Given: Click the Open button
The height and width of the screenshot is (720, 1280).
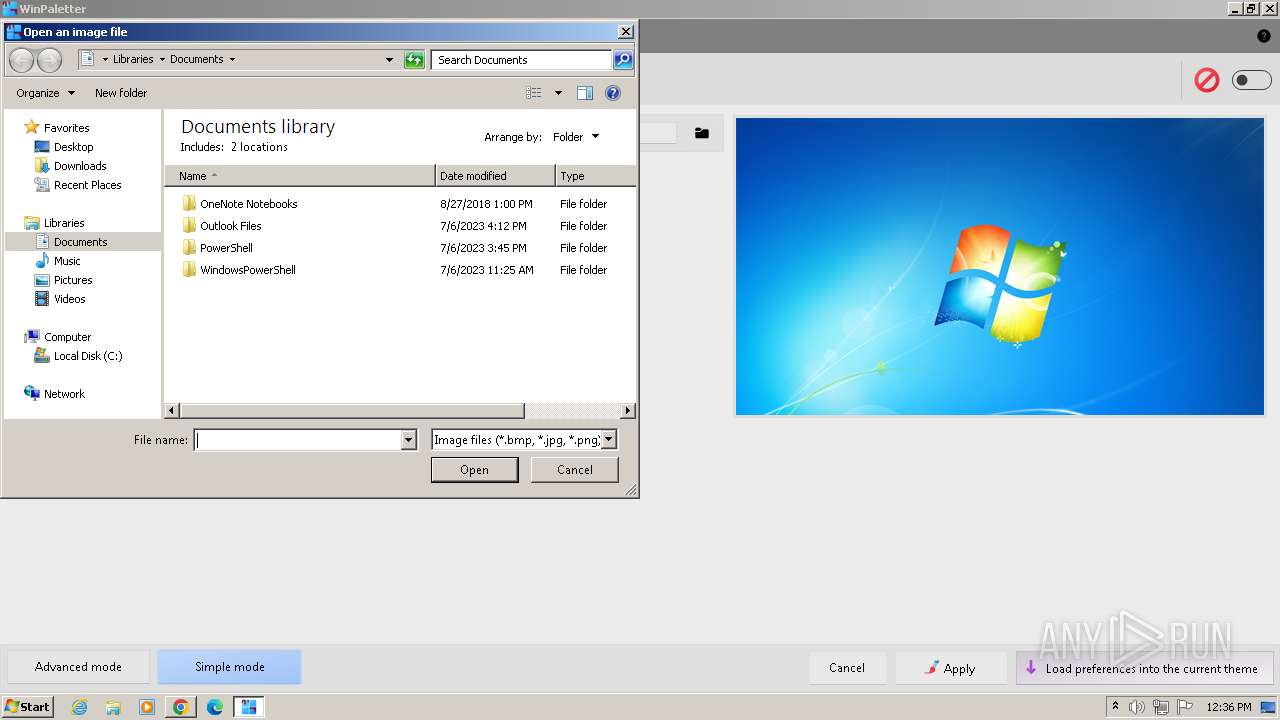Looking at the screenshot, I should [x=474, y=470].
